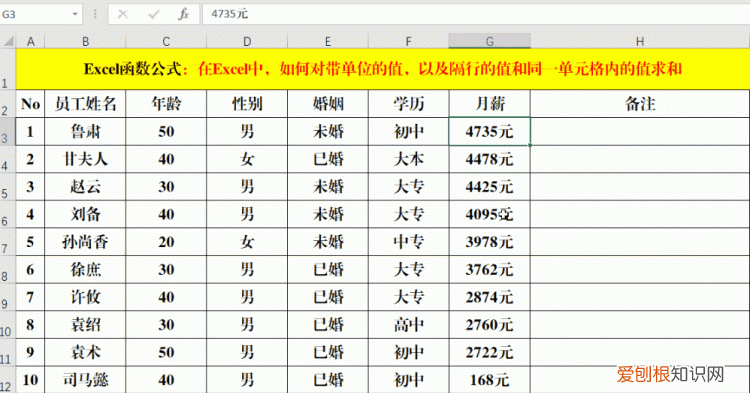Select row 12 header

coord(8,380)
